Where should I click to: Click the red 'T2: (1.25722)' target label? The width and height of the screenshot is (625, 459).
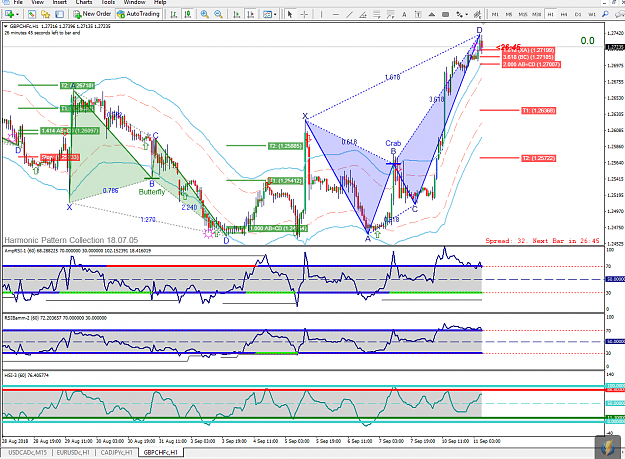pos(539,158)
